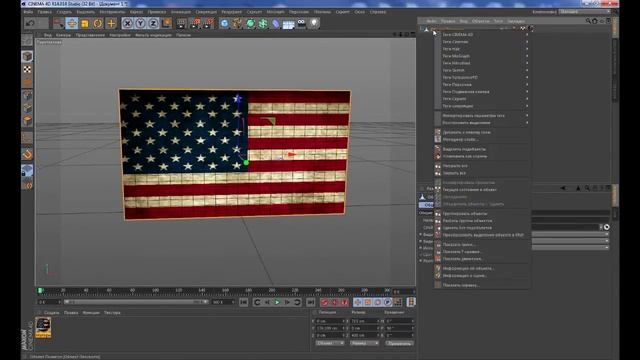Open the Создать menu in material manager
The width and height of the screenshot is (640, 360).
pyautogui.click(x=52, y=313)
